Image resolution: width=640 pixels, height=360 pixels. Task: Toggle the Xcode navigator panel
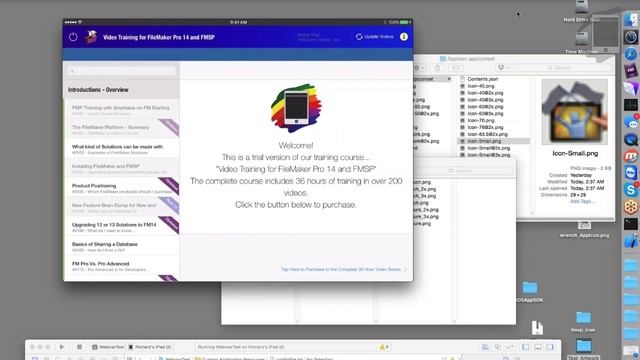point(525,347)
